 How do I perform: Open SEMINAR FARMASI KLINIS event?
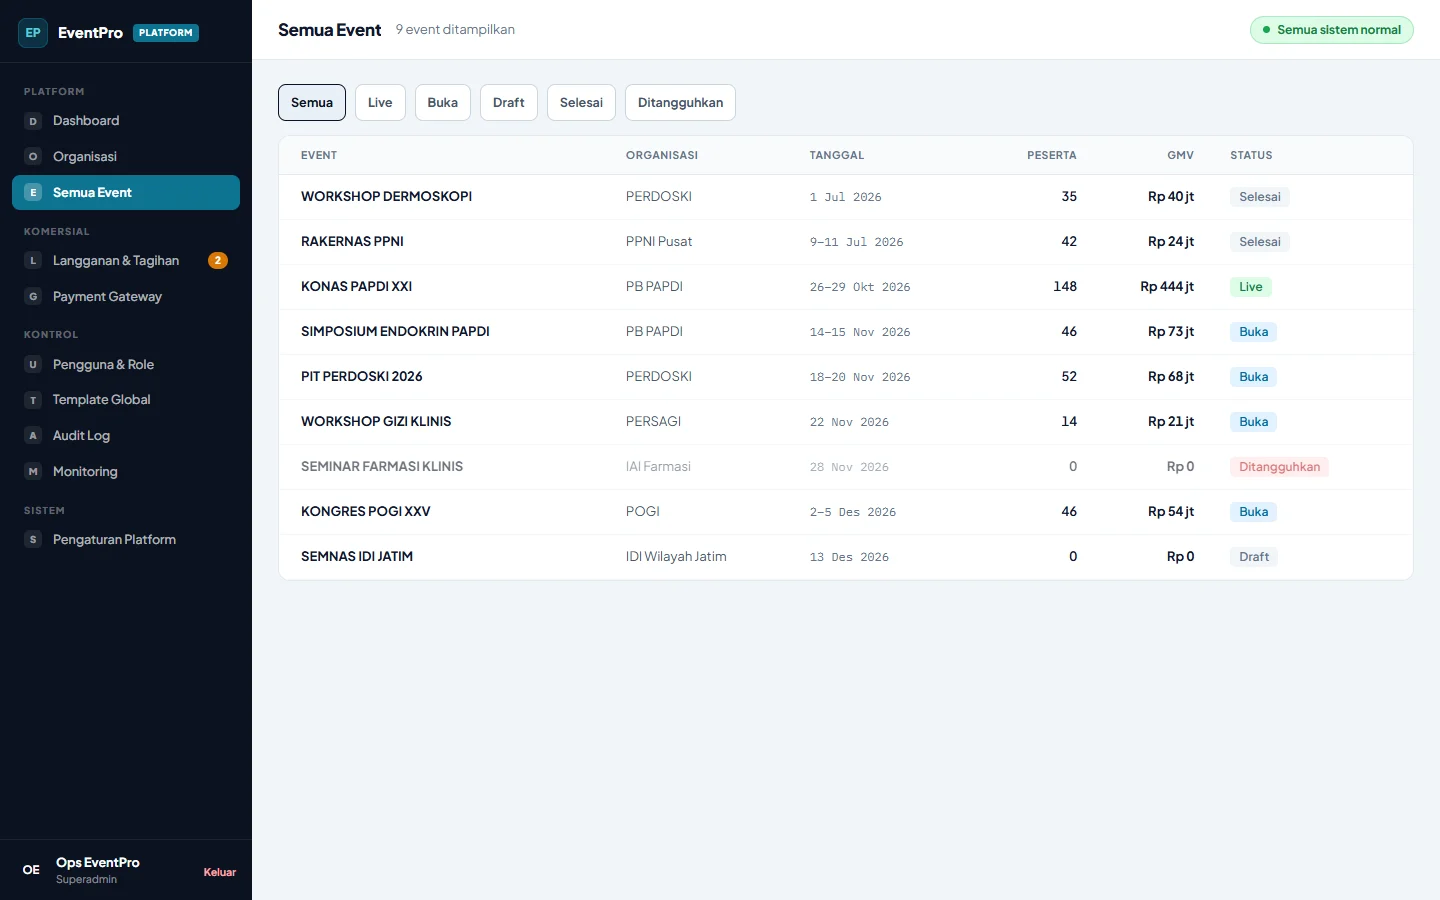pyautogui.click(x=846, y=467)
